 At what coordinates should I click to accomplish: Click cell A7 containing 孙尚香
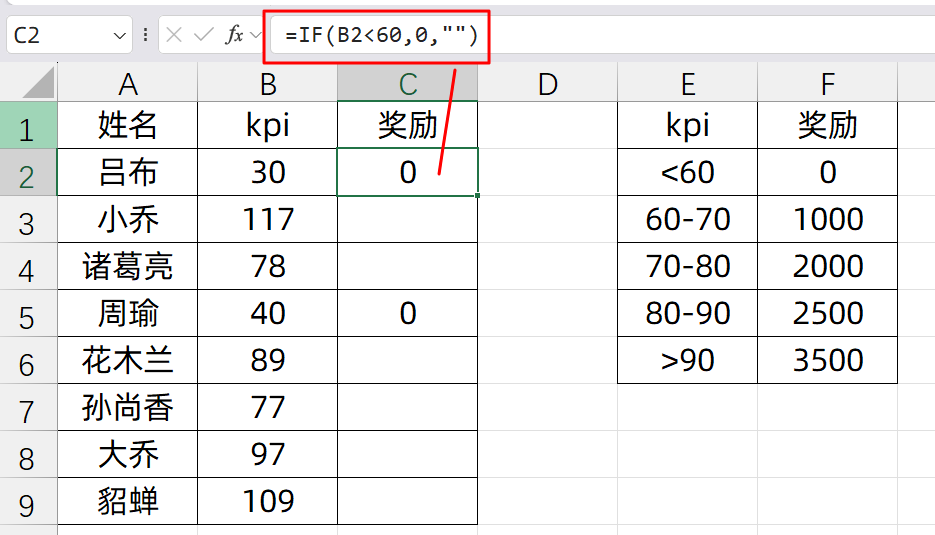pyautogui.click(x=128, y=407)
